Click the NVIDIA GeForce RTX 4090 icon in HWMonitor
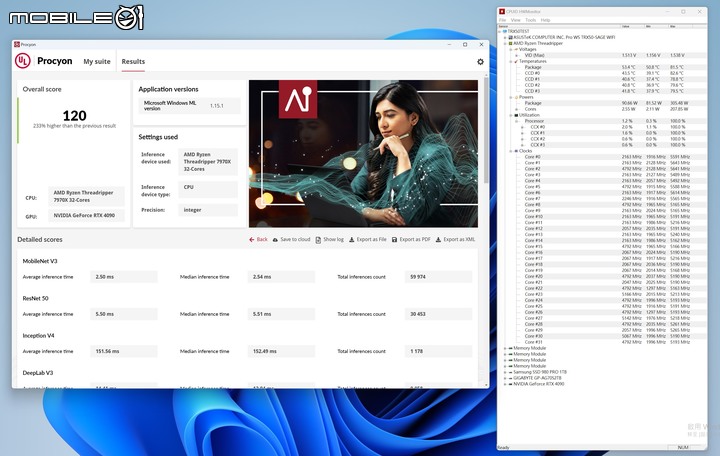Screen dimensions: 720x456 tap(510, 384)
